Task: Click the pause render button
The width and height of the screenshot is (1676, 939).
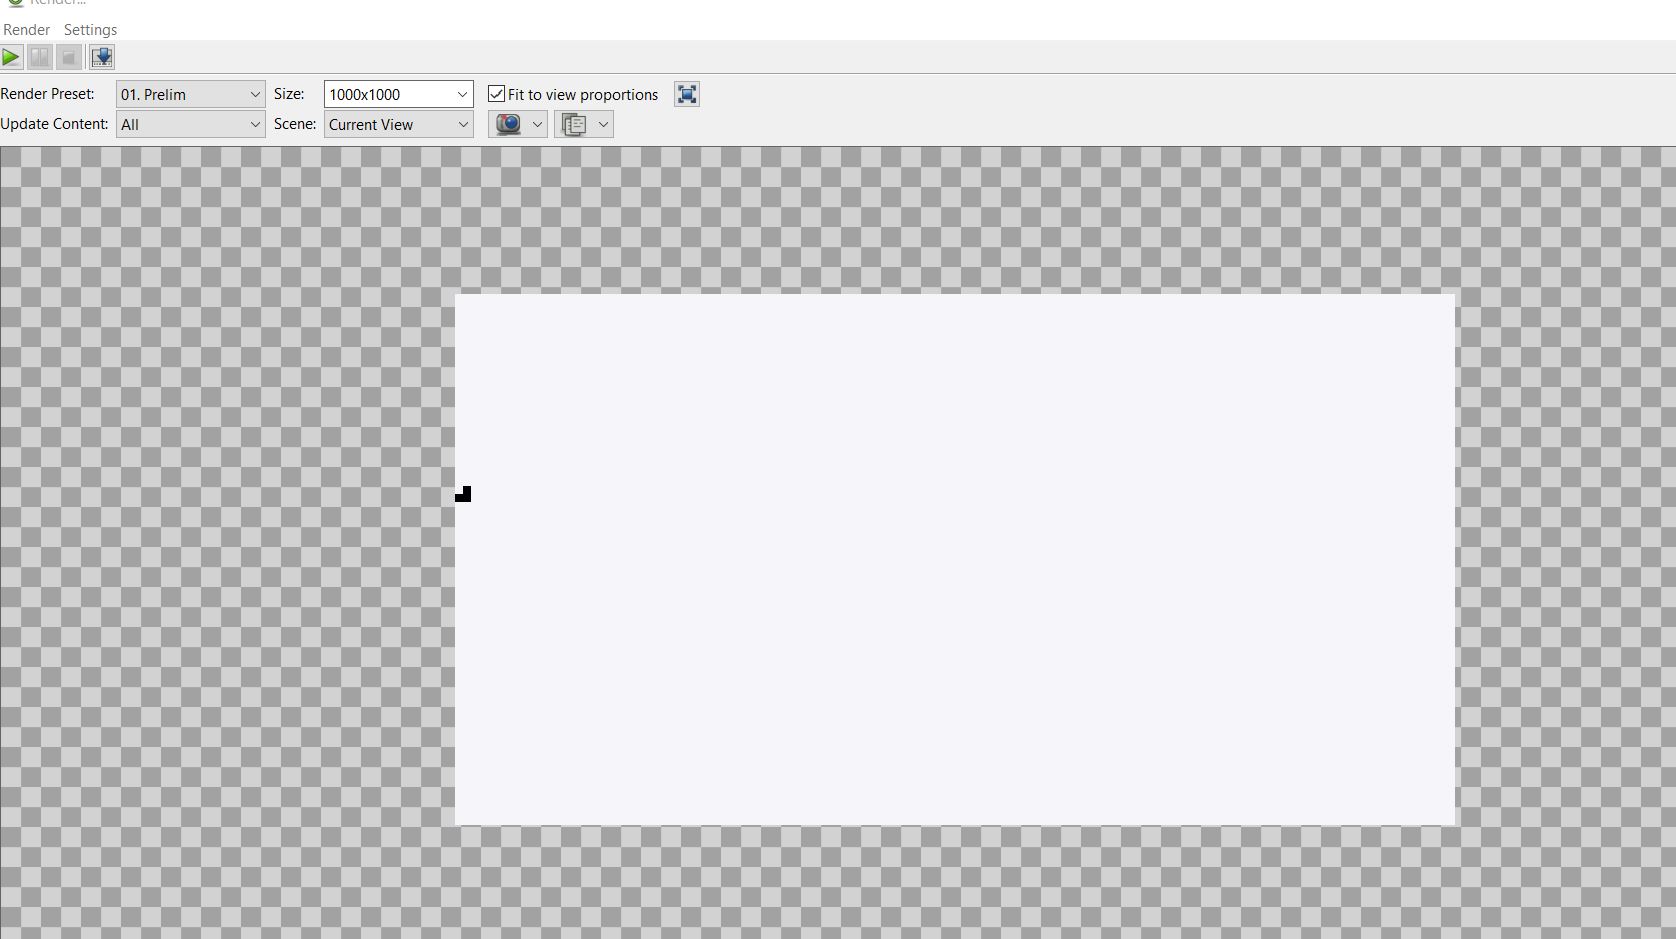Action: (40, 57)
